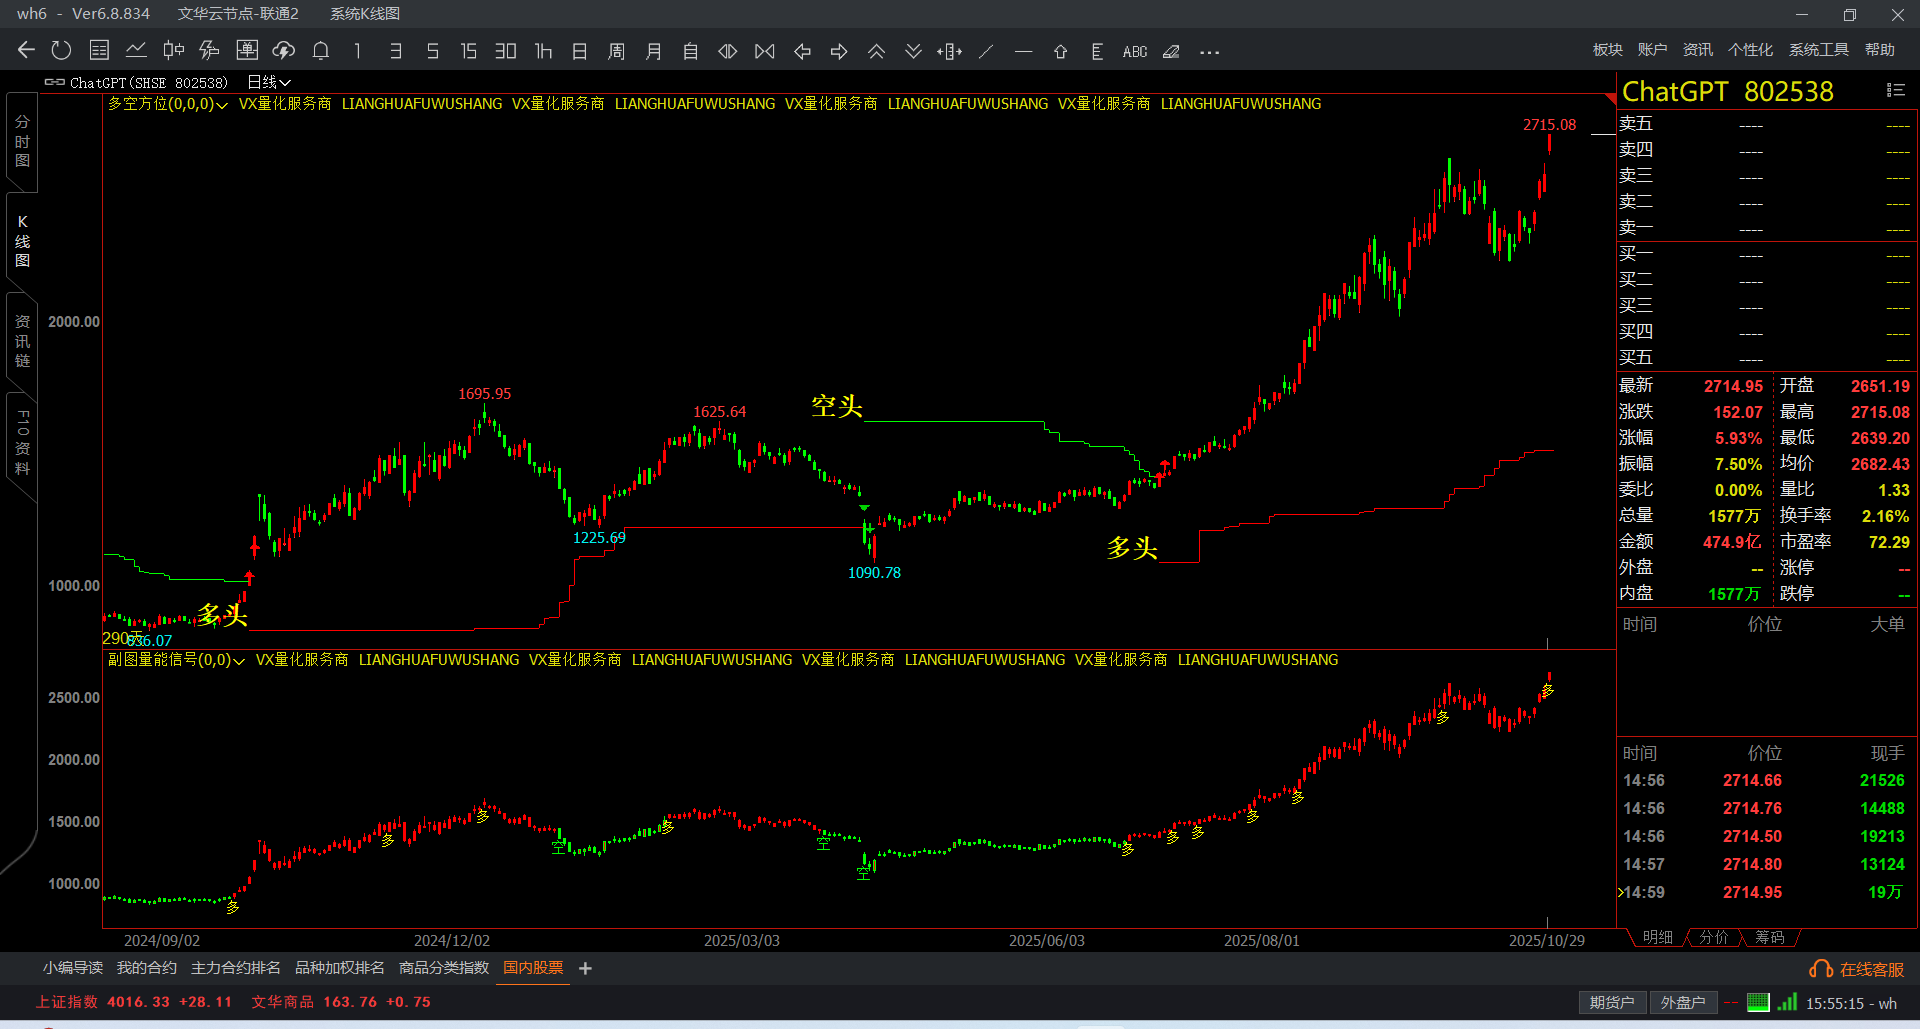Contact 在线客服 online support
1920x1029 pixels.
(1857, 969)
